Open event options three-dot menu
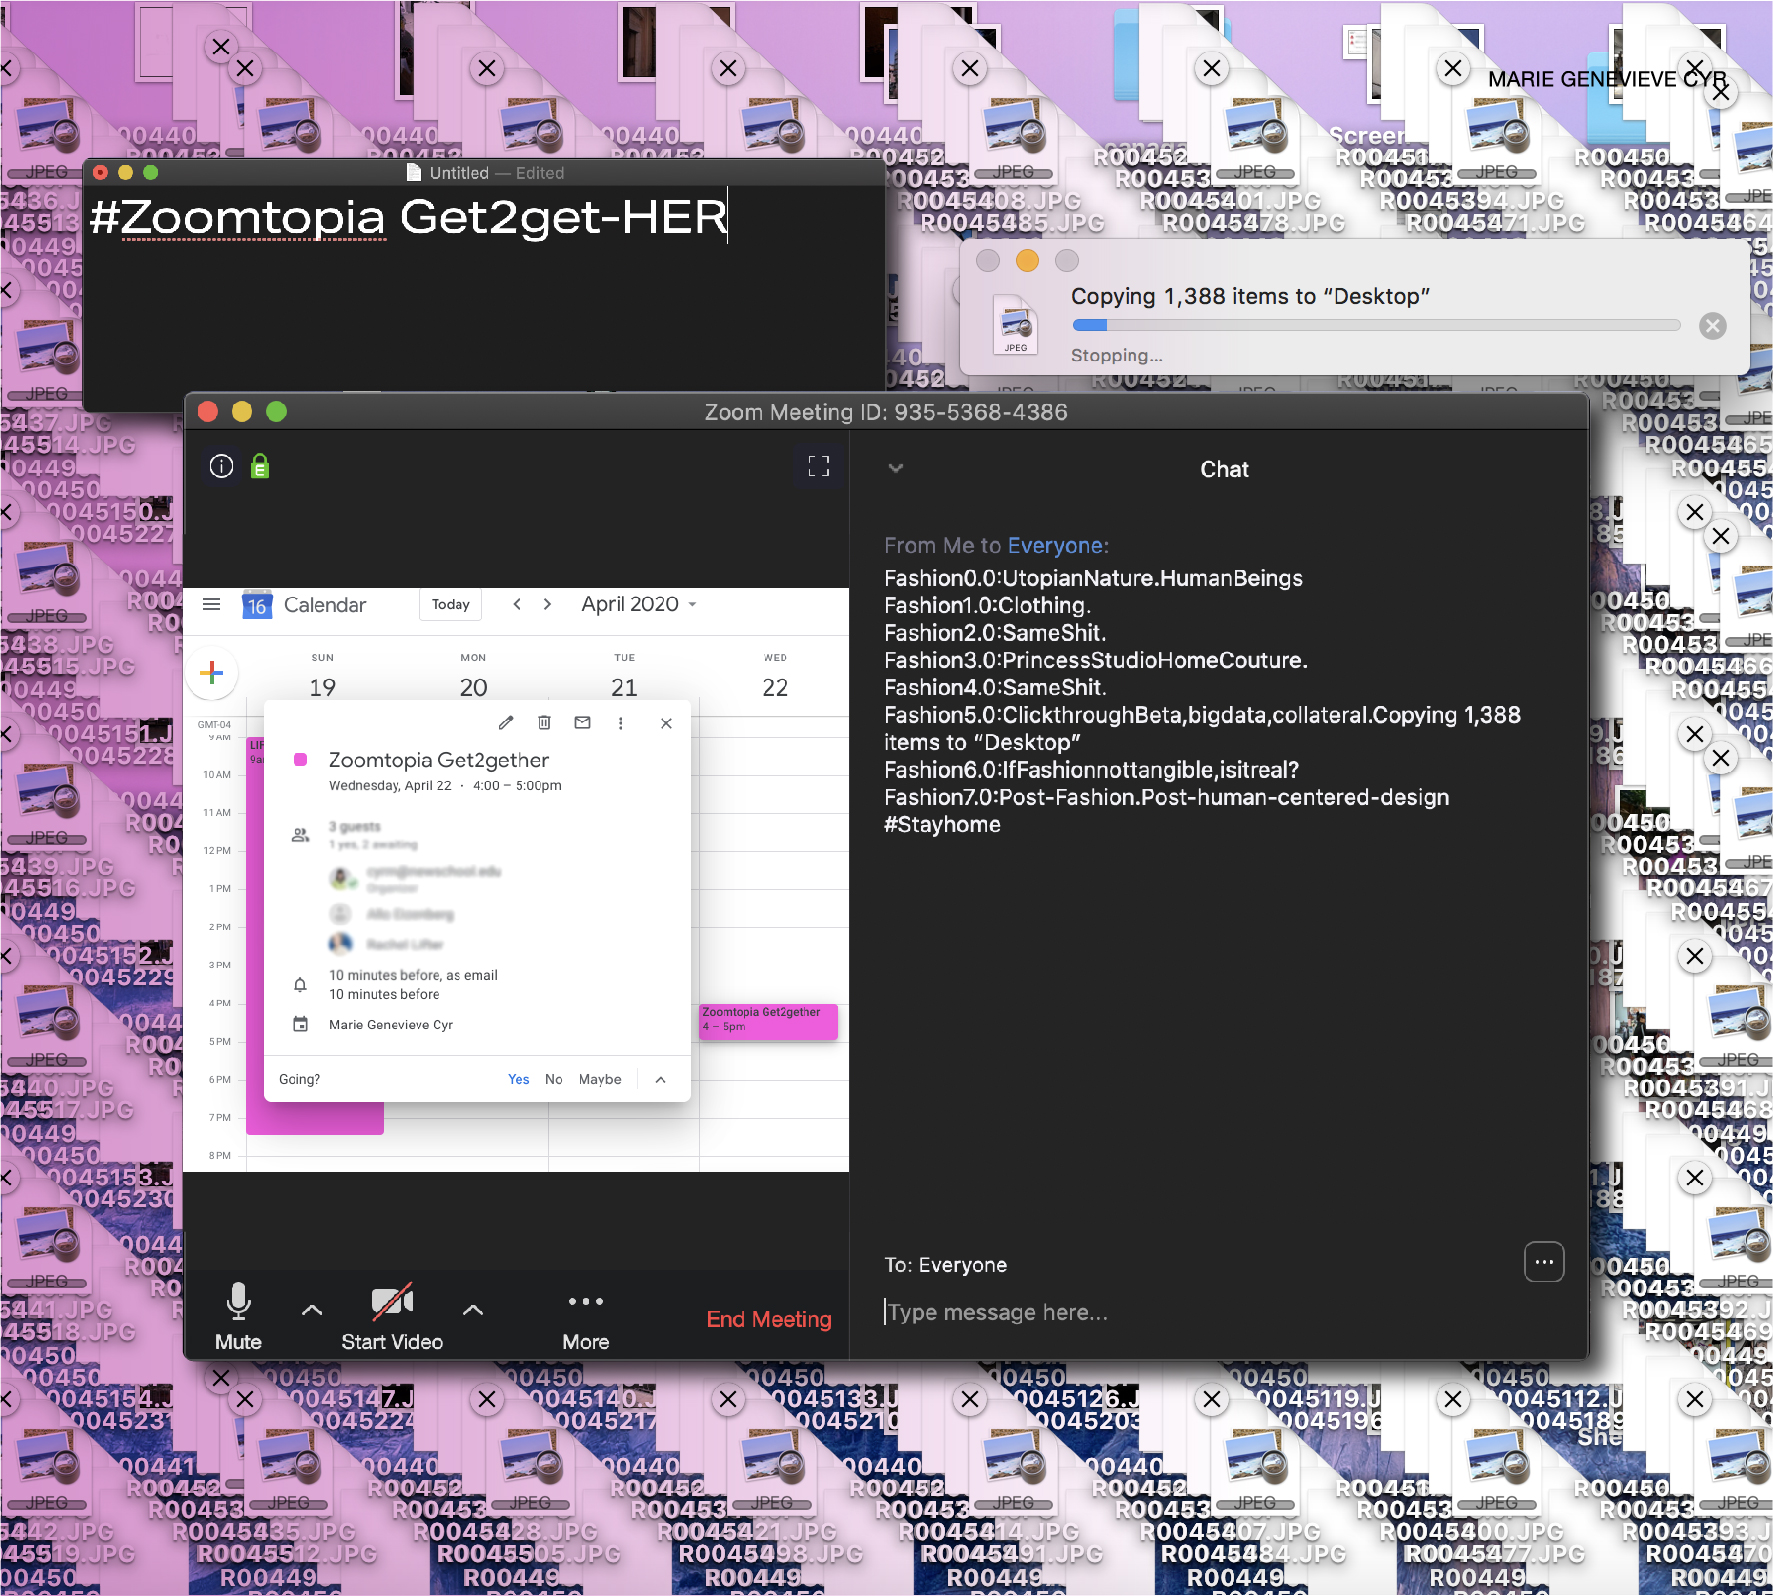 coord(620,723)
